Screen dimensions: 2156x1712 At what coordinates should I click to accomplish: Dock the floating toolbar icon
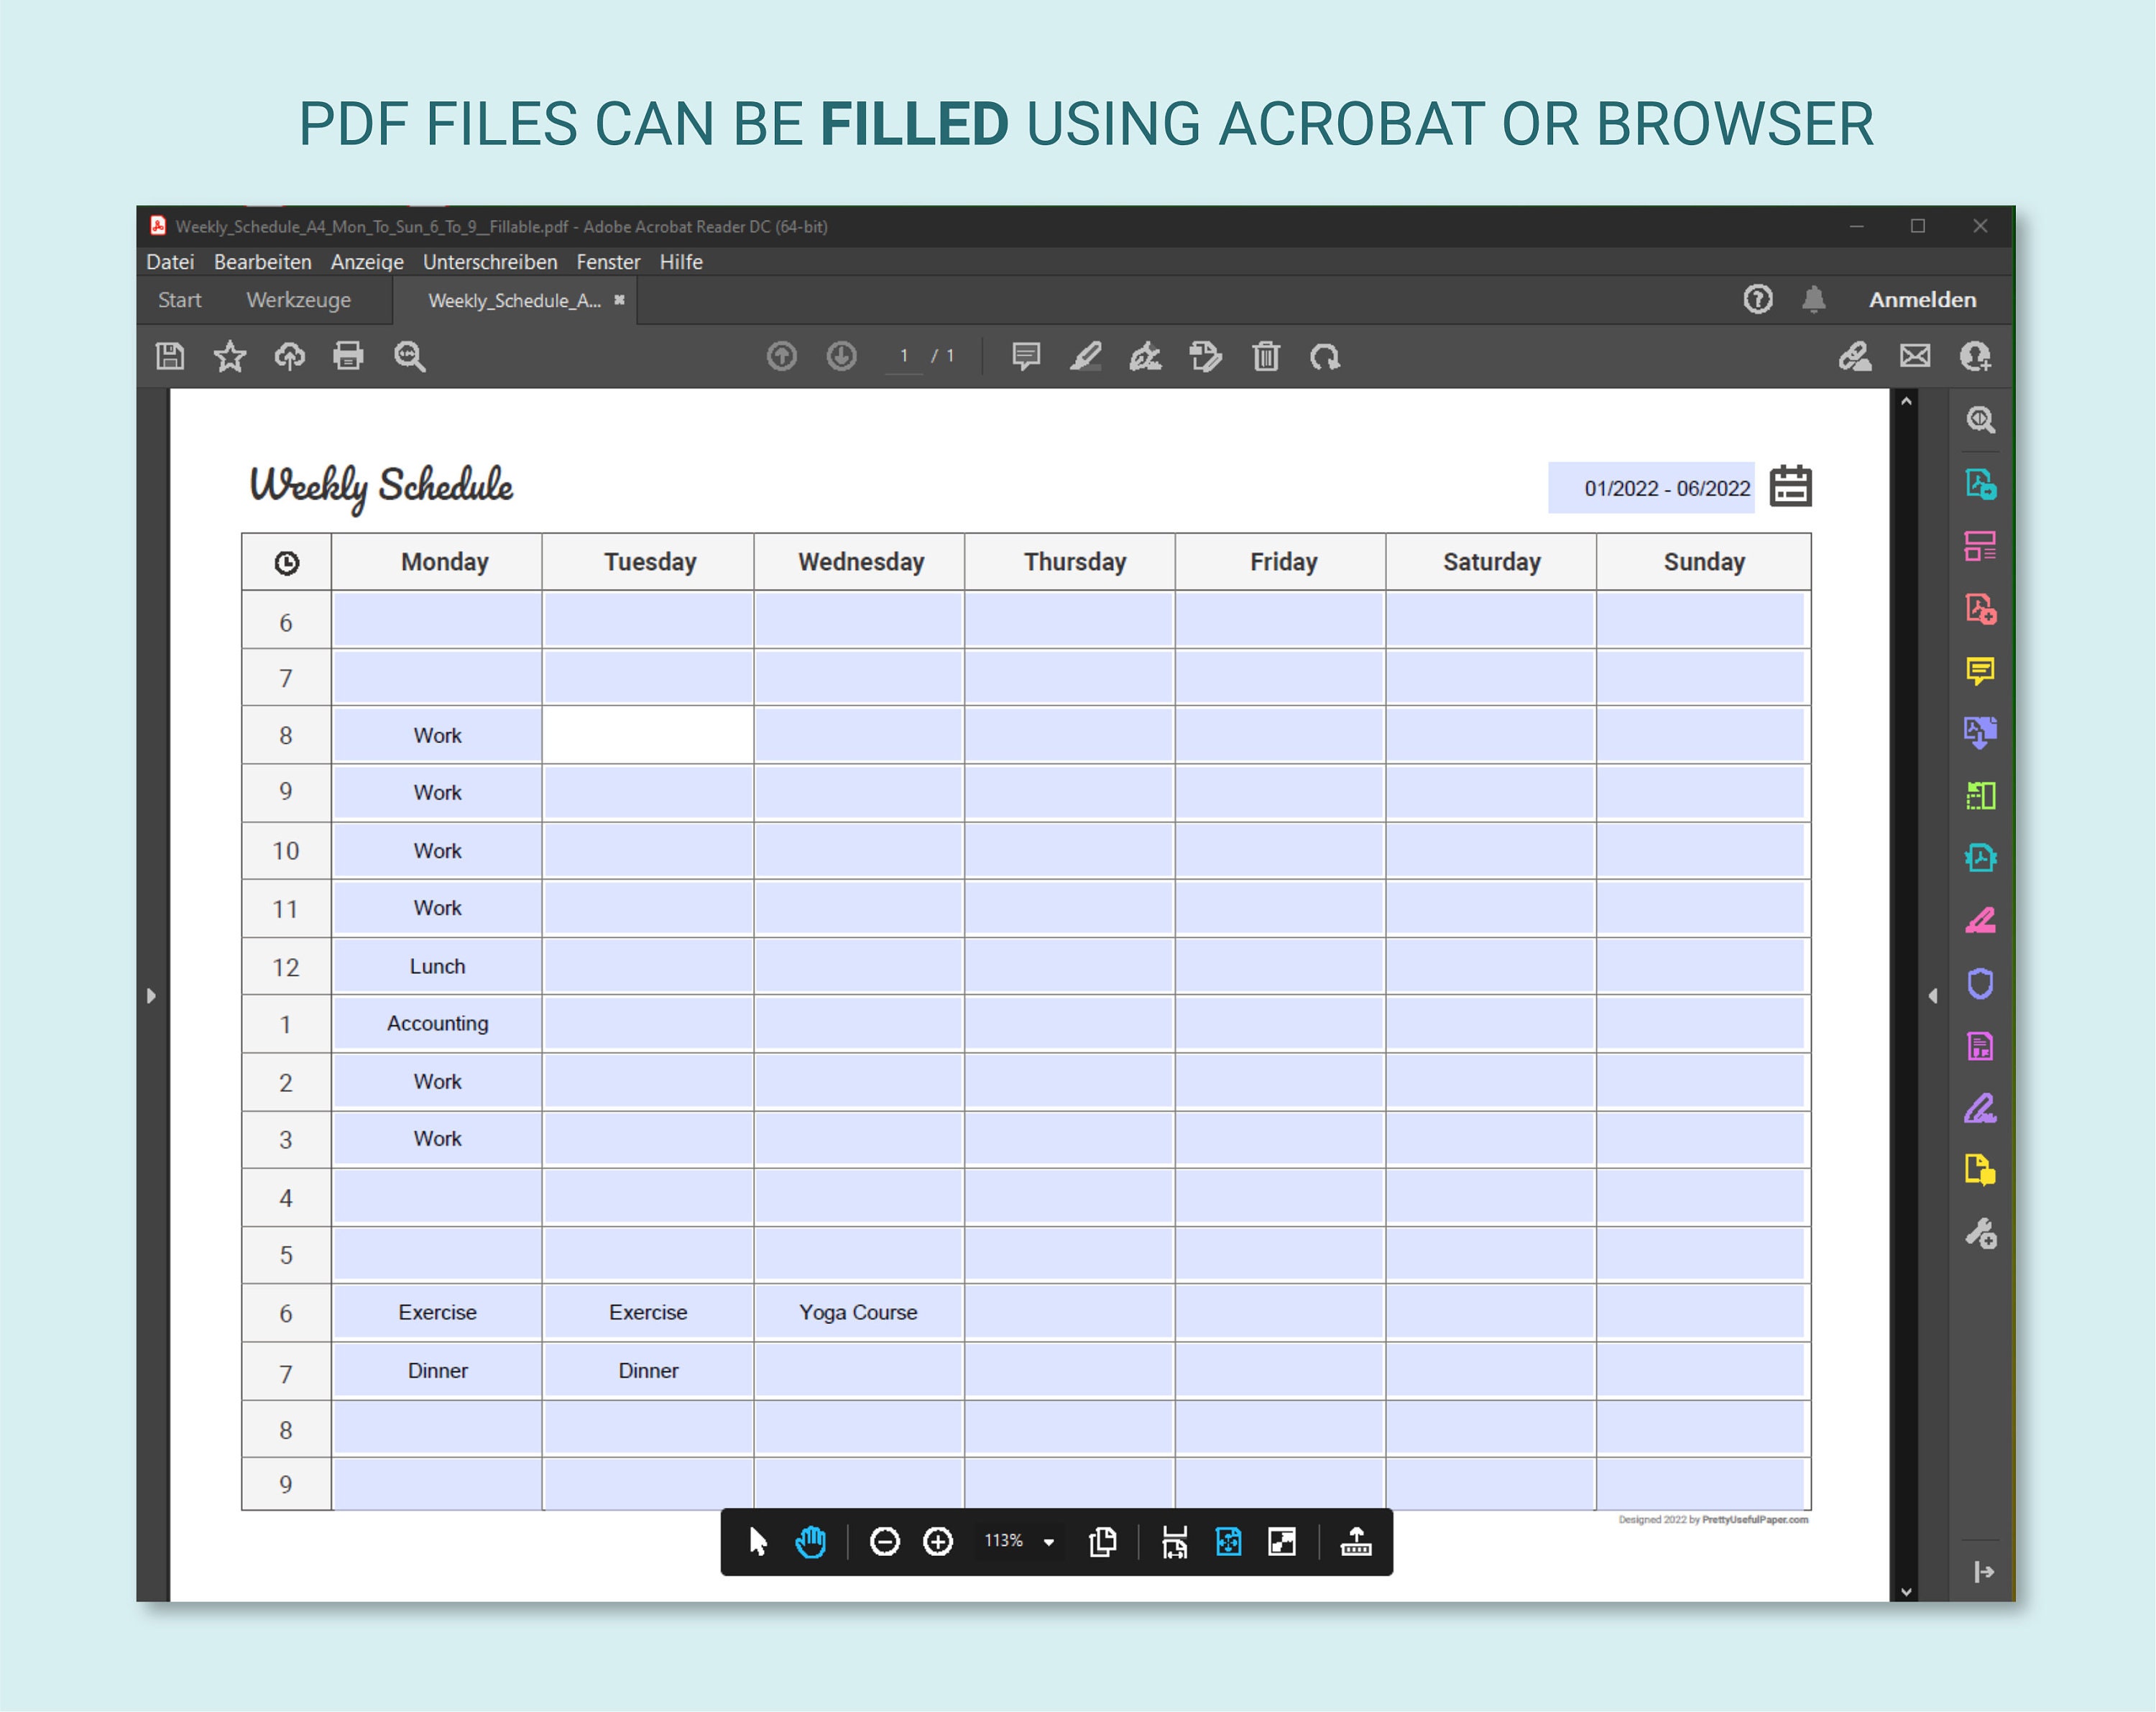coord(1356,1542)
